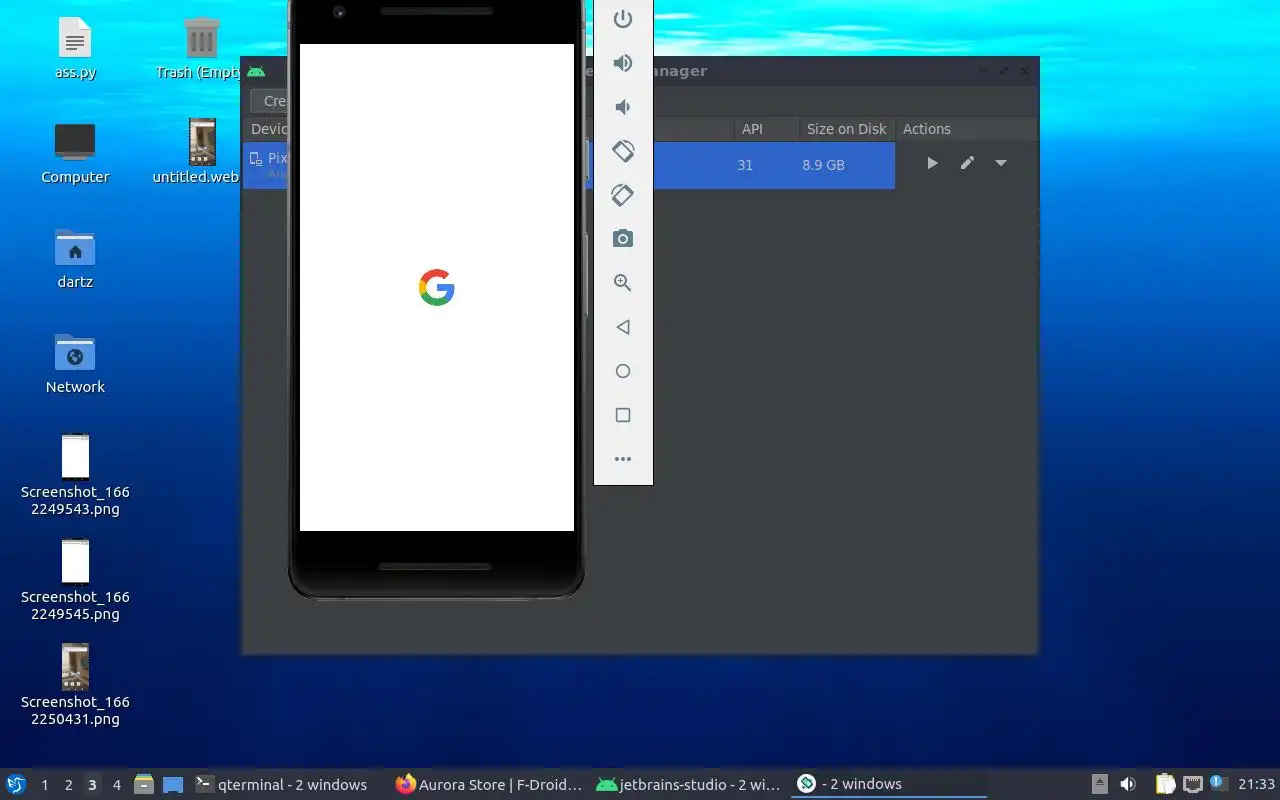The height and width of the screenshot is (800, 1280).
Task: Select Screenshot_1662249545.png on the desktop
Action: tap(75, 580)
